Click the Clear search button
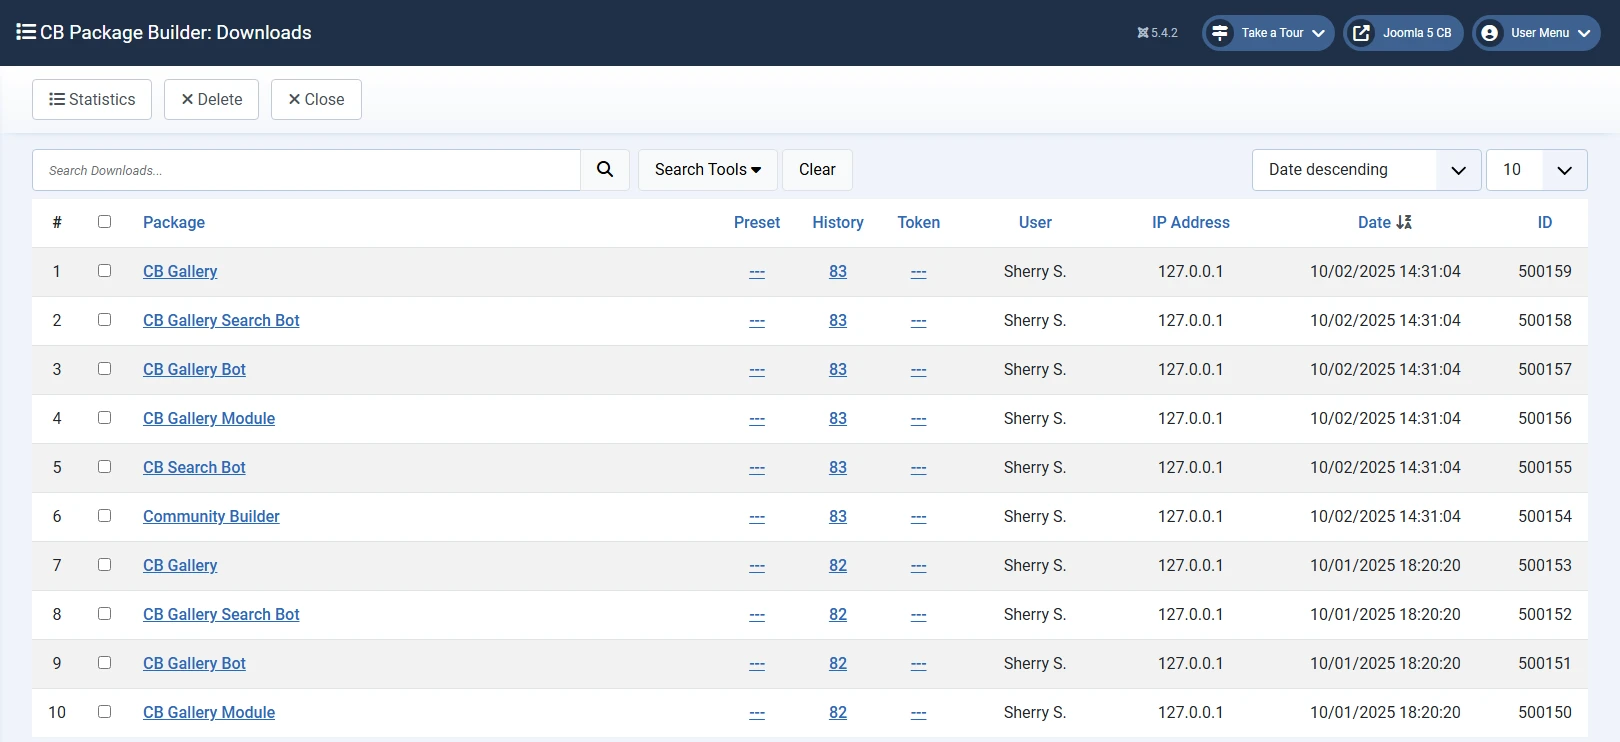The width and height of the screenshot is (1620, 742). (817, 170)
